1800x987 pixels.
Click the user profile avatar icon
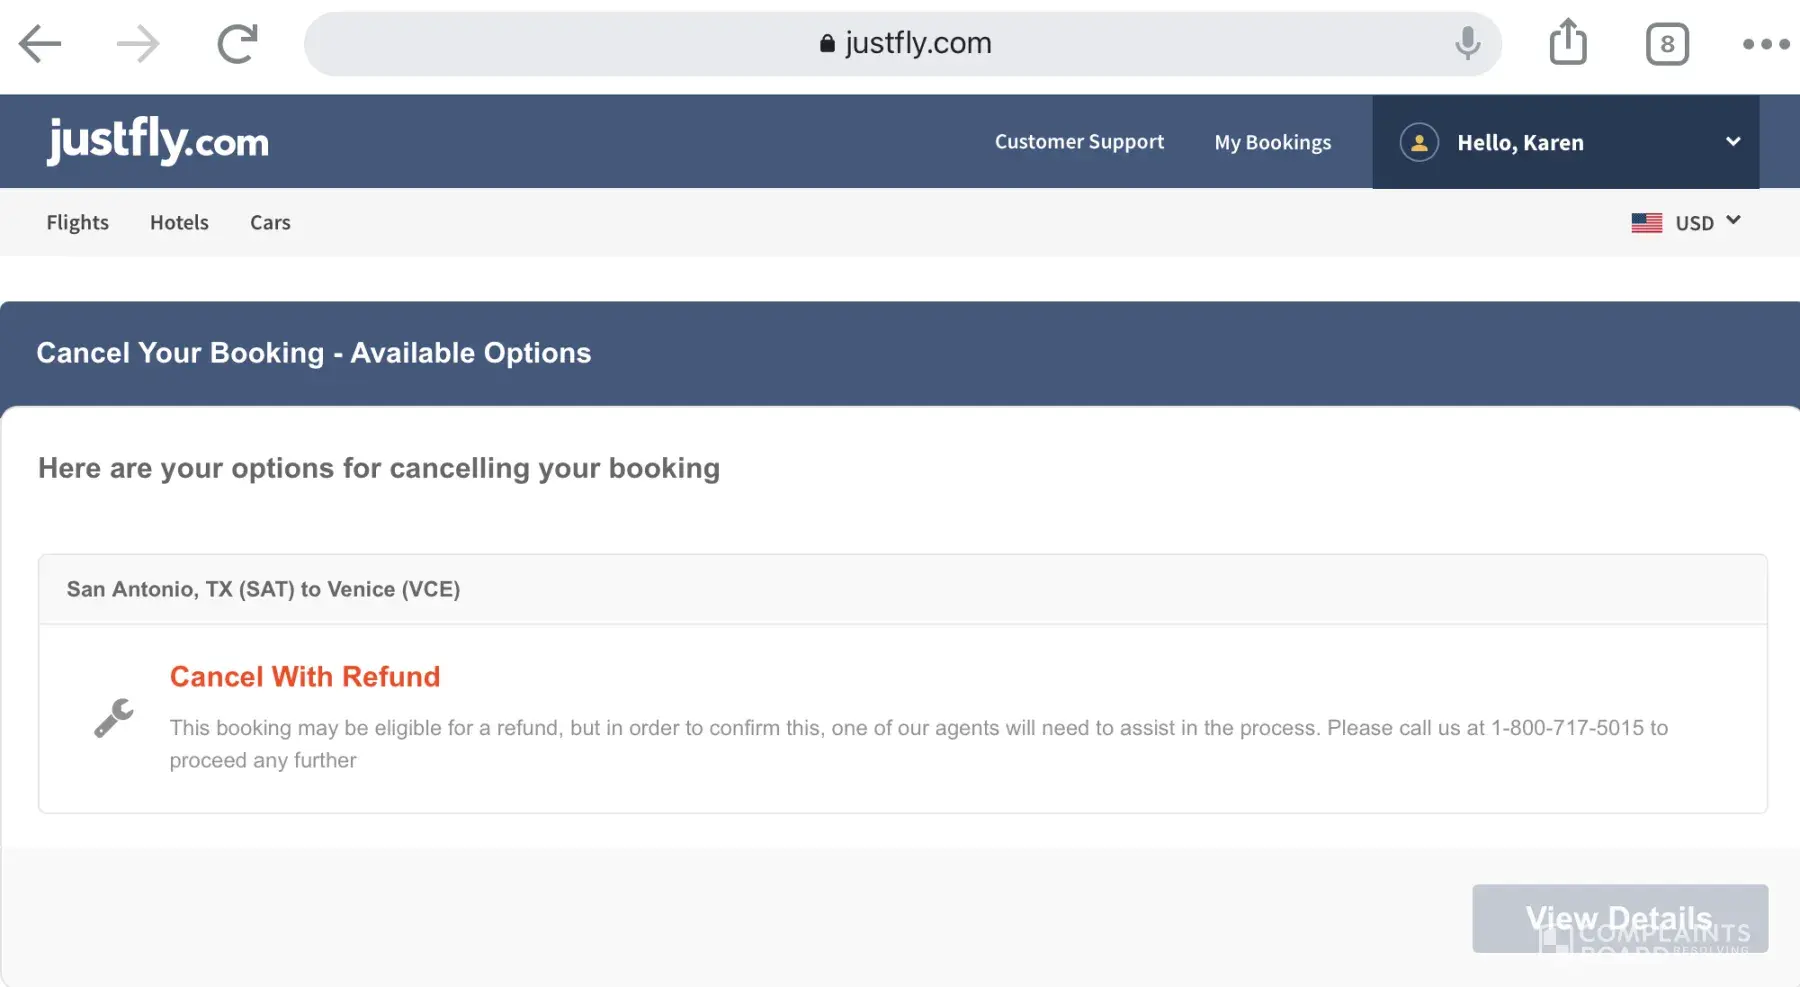[1419, 142]
